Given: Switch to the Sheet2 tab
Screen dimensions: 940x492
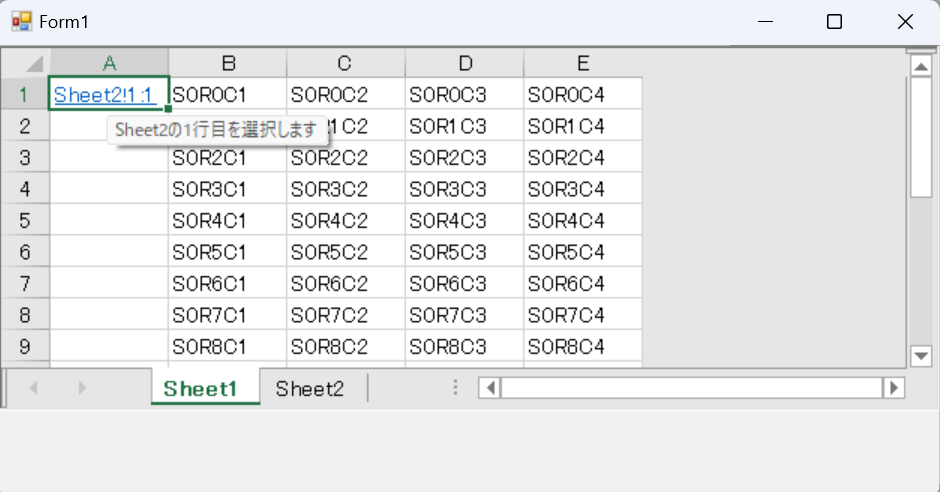Looking at the screenshot, I should click(310, 388).
